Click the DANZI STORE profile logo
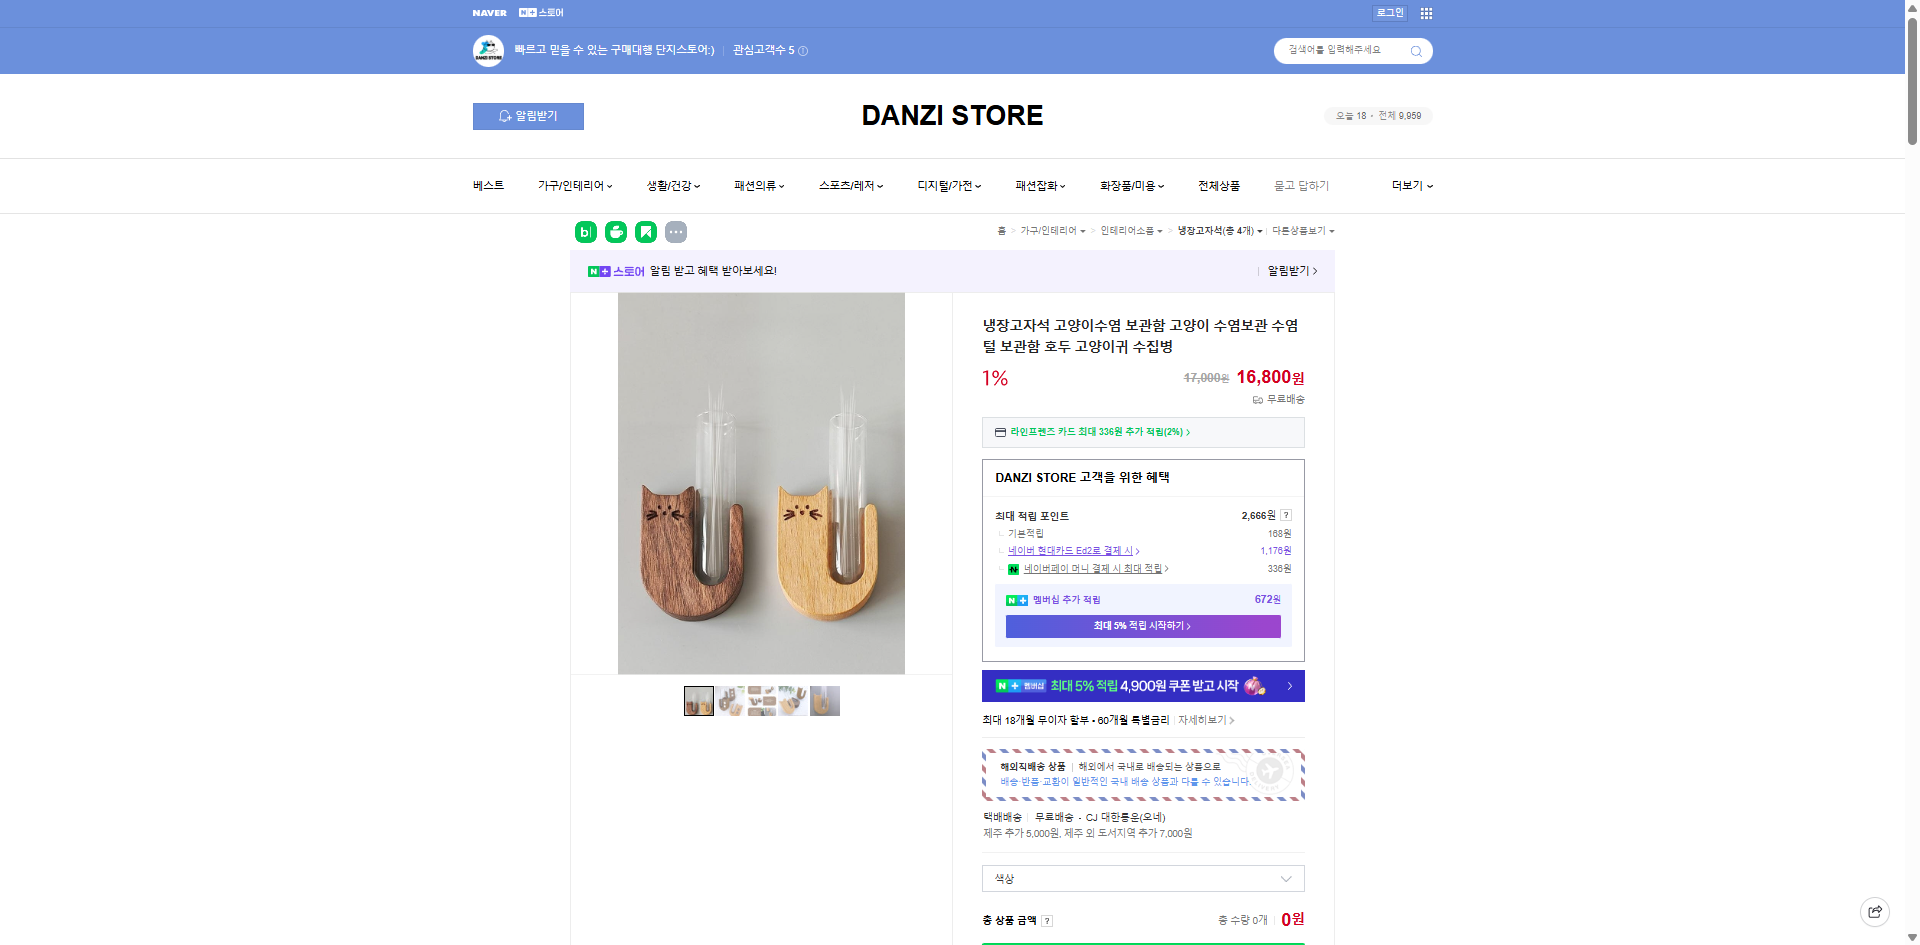 tap(487, 50)
